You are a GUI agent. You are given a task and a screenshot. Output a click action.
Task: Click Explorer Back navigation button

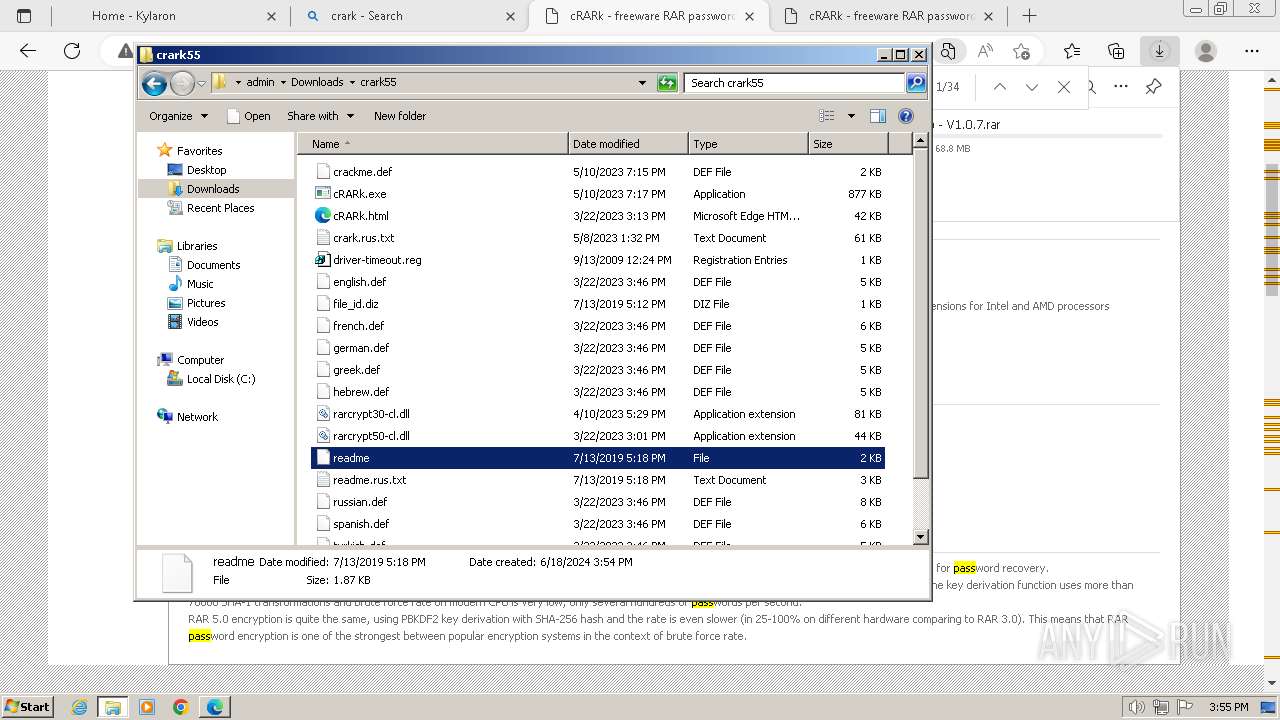click(154, 84)
